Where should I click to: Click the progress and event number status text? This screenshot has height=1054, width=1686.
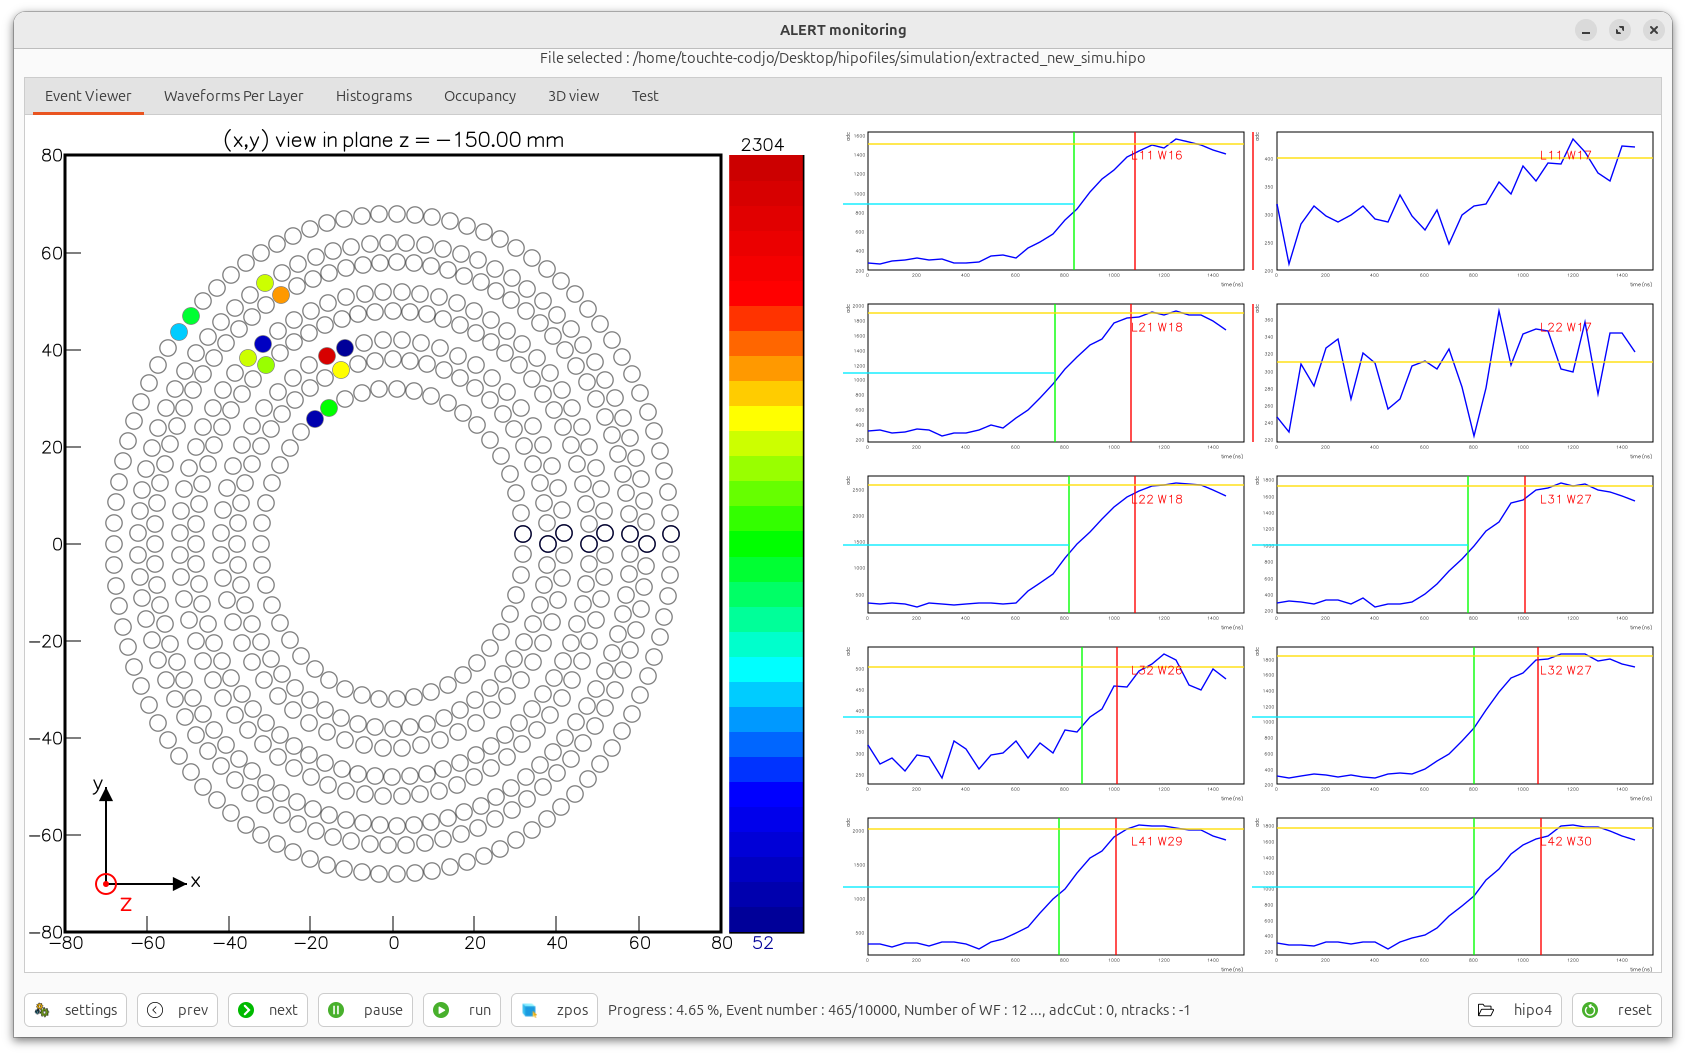pyautogui.click(x=899, y=1010)
